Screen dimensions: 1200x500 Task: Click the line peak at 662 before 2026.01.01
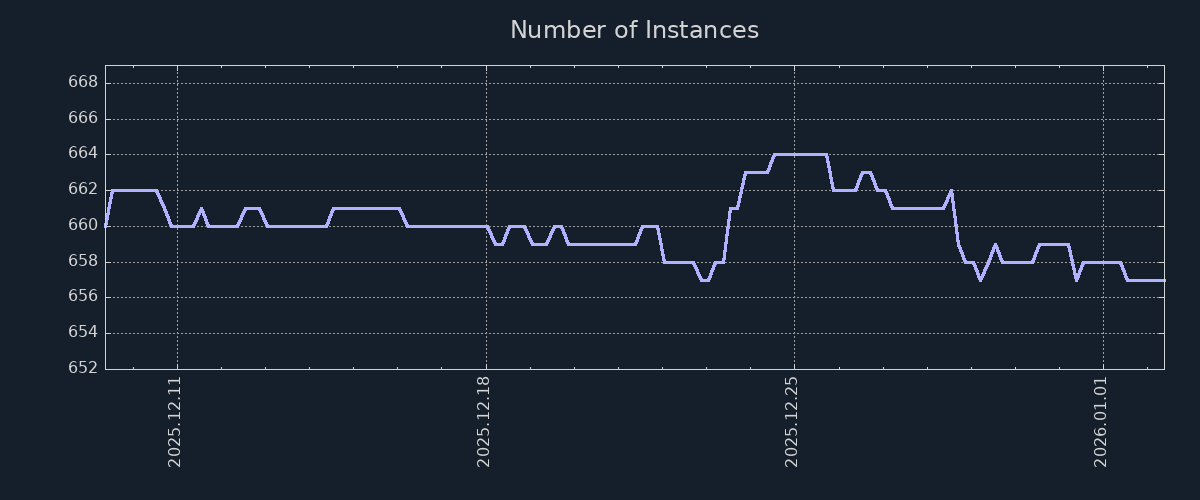[951, 190]
